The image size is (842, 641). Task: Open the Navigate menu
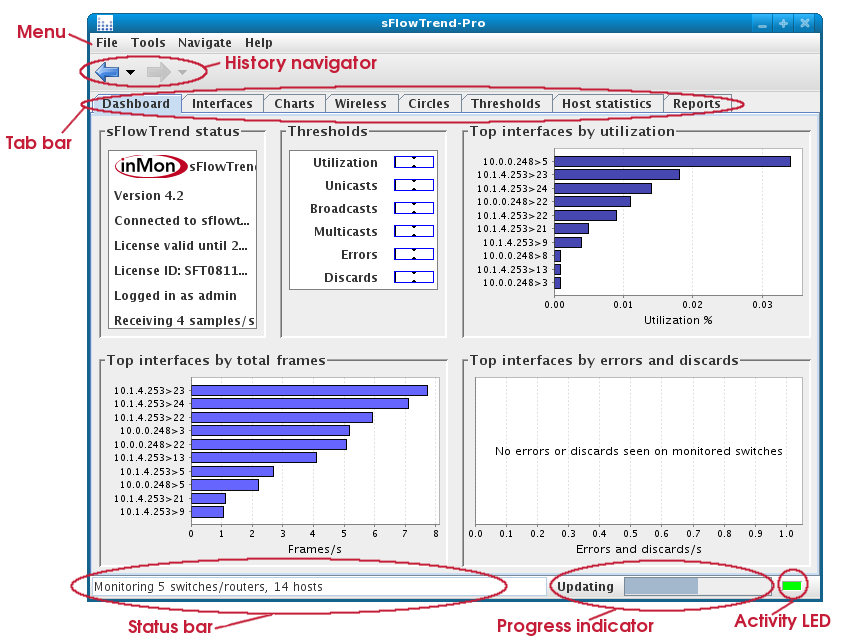(205, 42)
